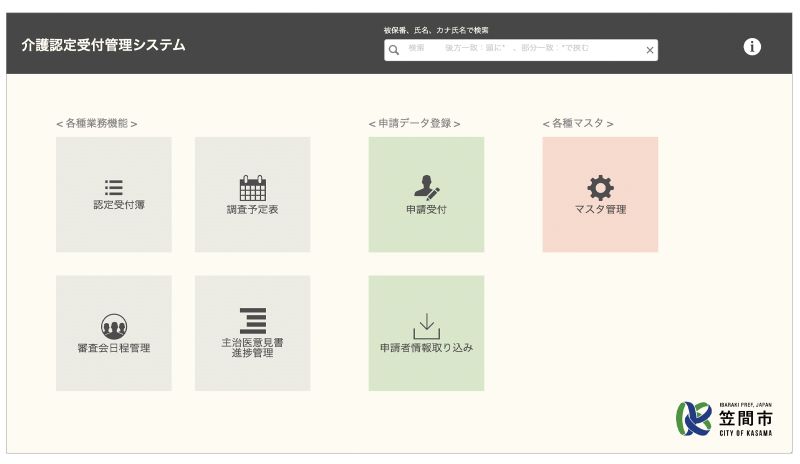
Task: Open 申請受付 via its text label
Action: pos(426,210)
